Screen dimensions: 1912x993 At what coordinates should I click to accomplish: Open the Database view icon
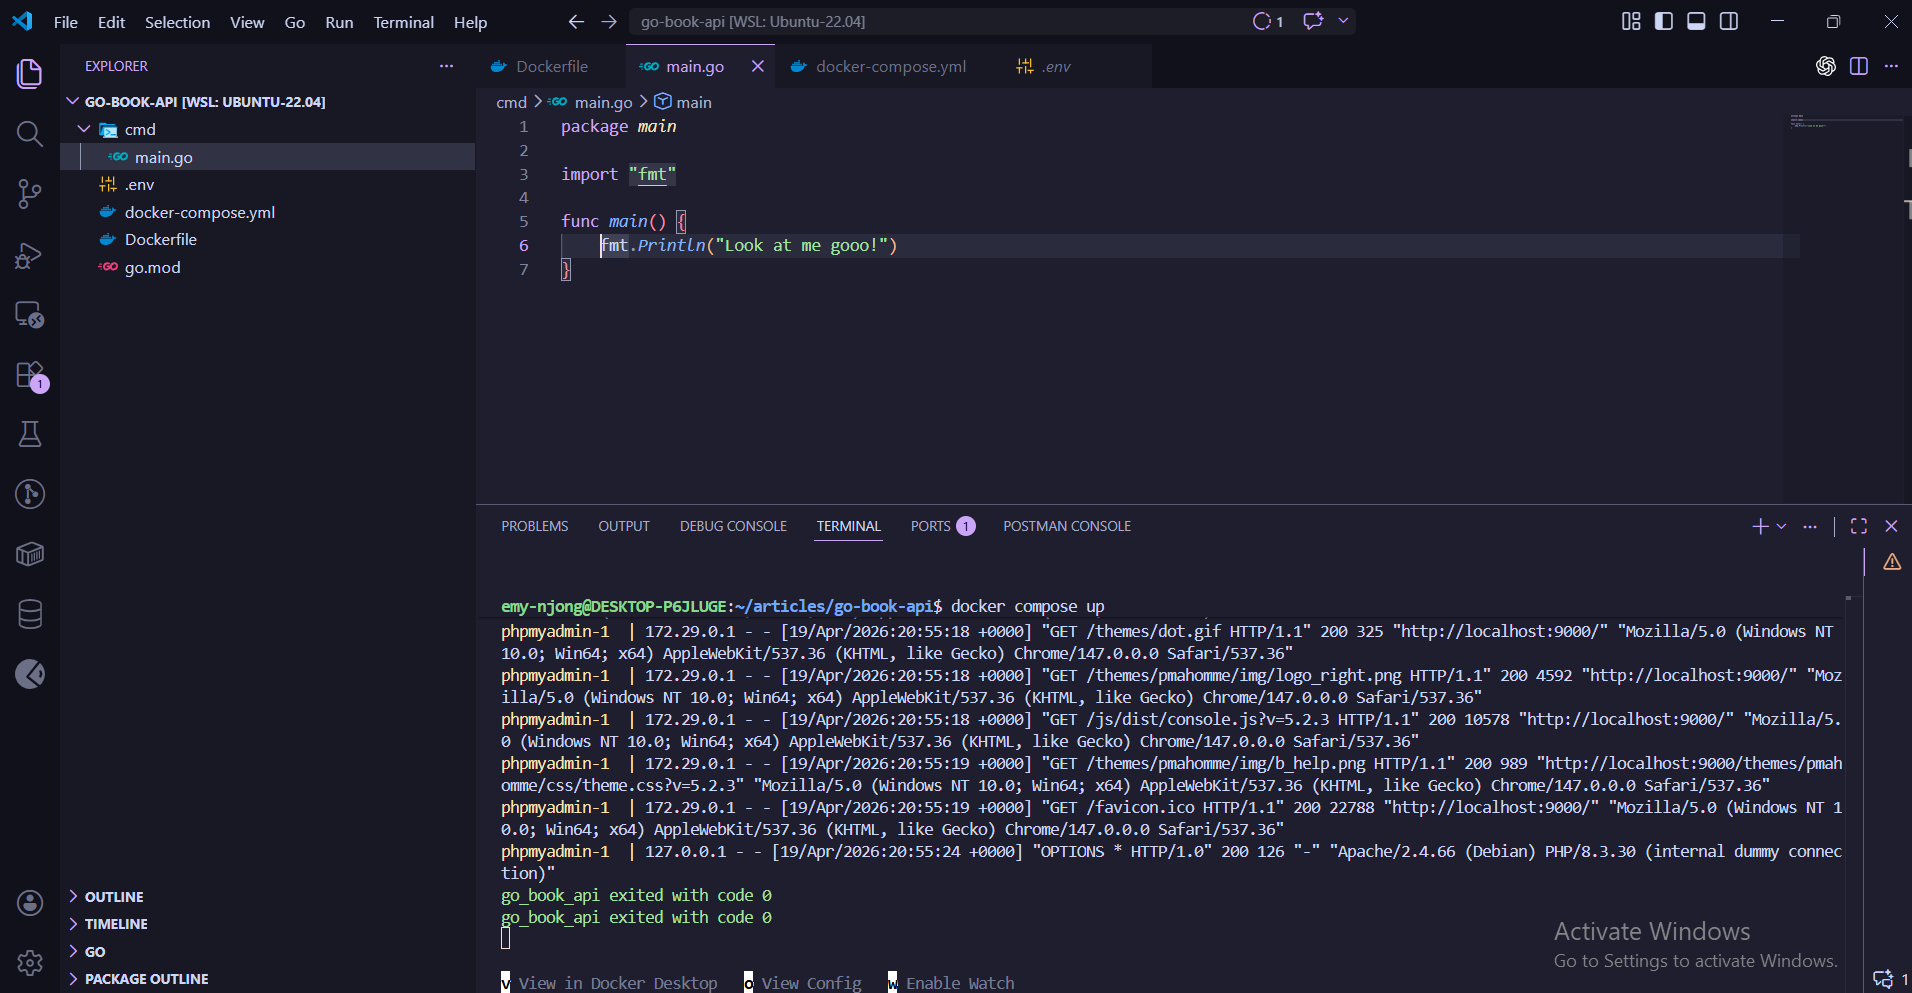click(30, 614)
